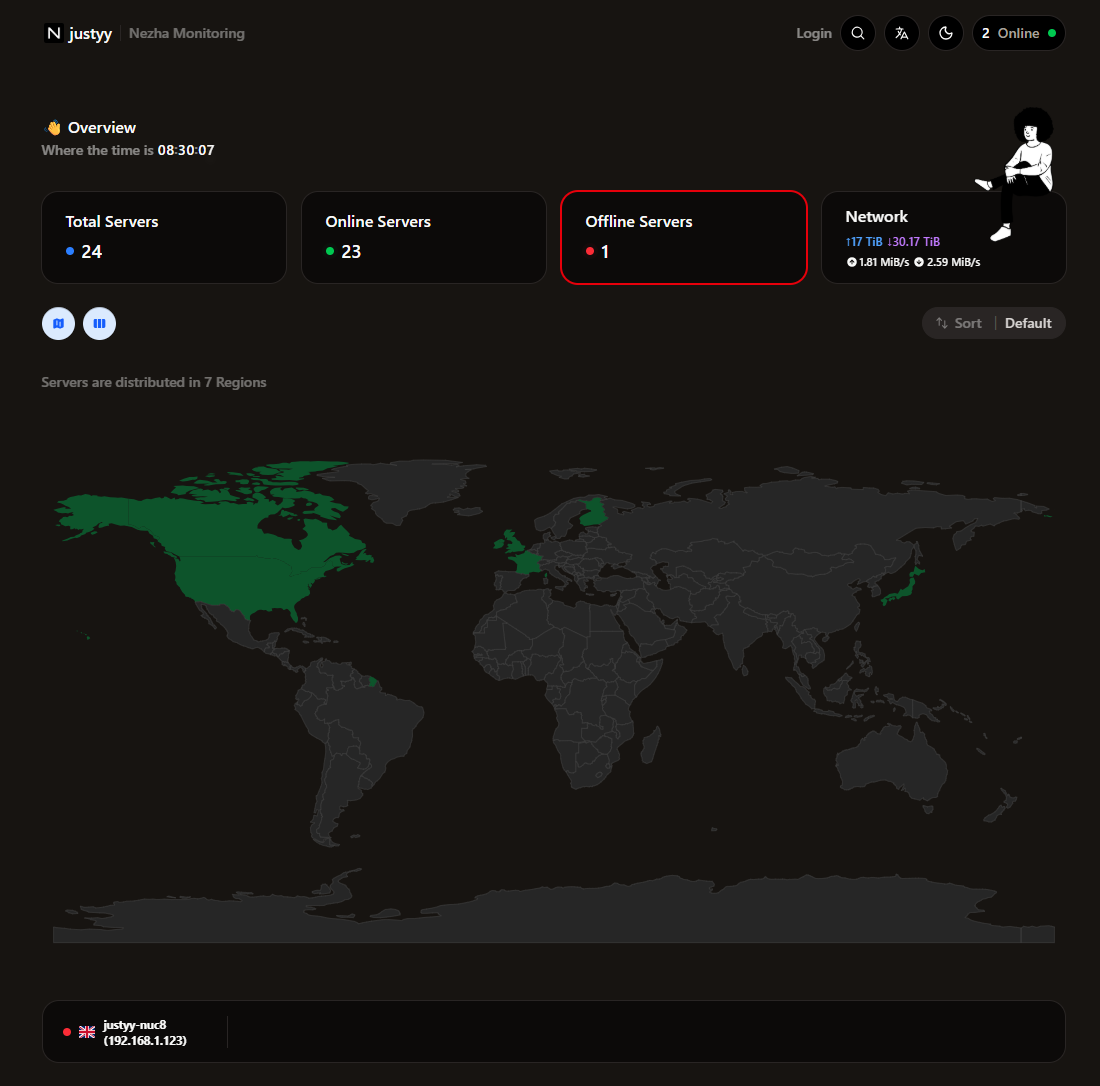Toggle the inline column view button
Viewport: 1100px width, 1086px height.
tap(100, 323)
